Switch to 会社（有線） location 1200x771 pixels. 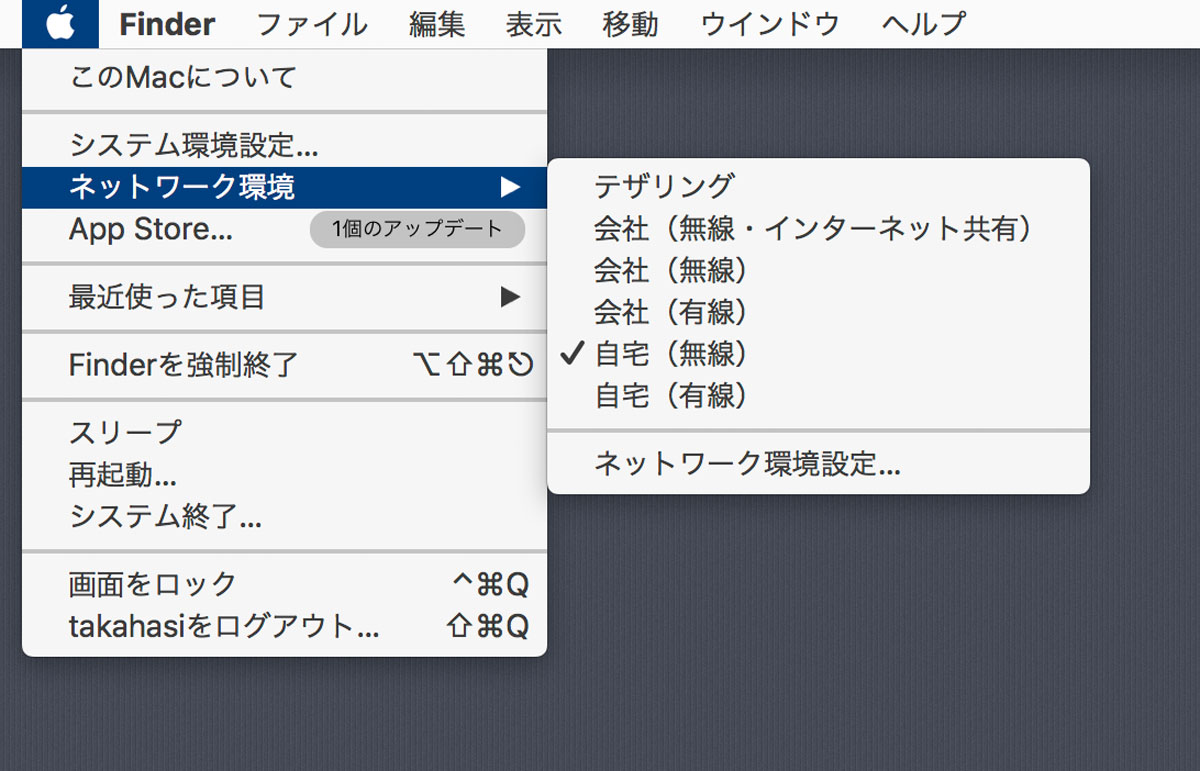click(x=818, y=313)
